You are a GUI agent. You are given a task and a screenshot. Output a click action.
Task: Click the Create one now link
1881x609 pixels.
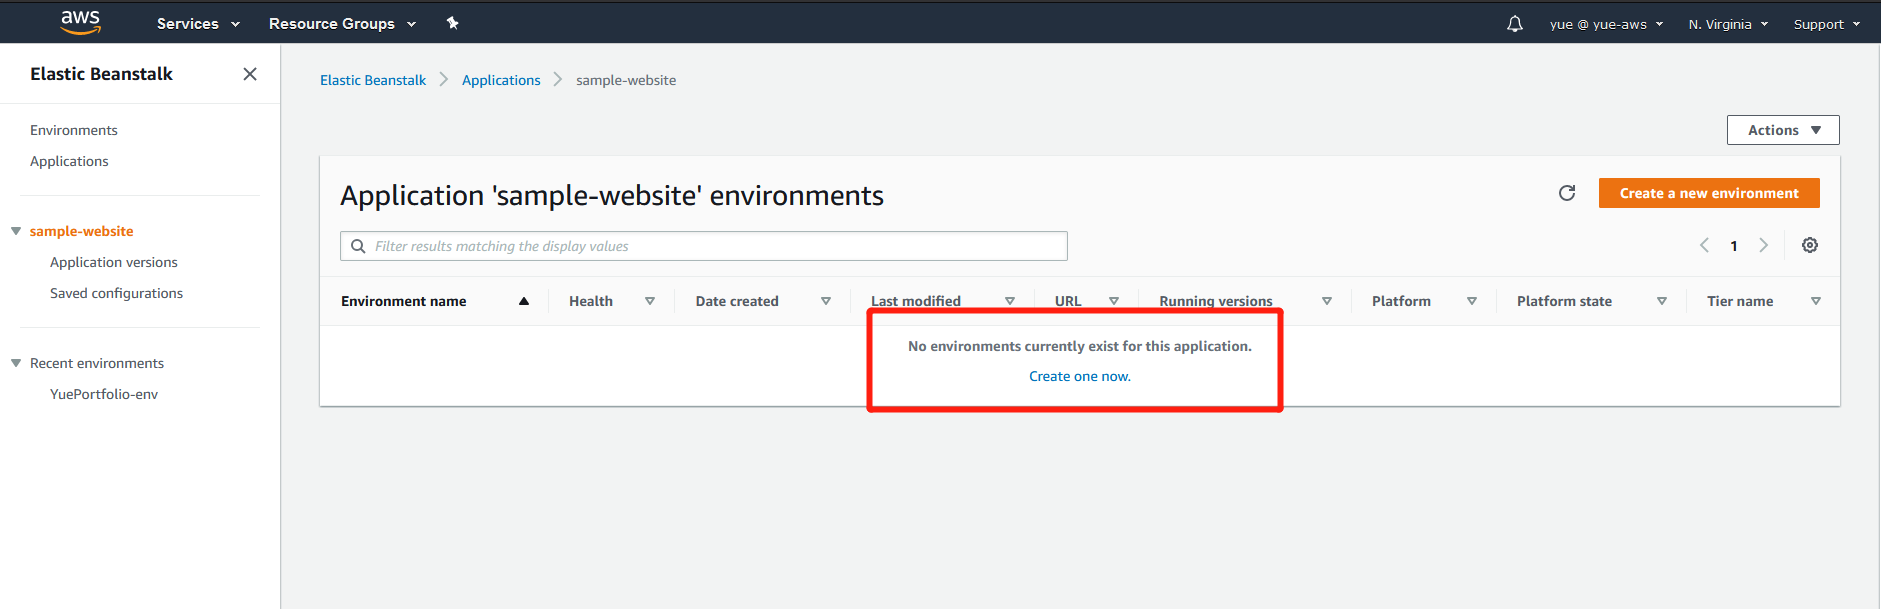tap(1080, 376)
